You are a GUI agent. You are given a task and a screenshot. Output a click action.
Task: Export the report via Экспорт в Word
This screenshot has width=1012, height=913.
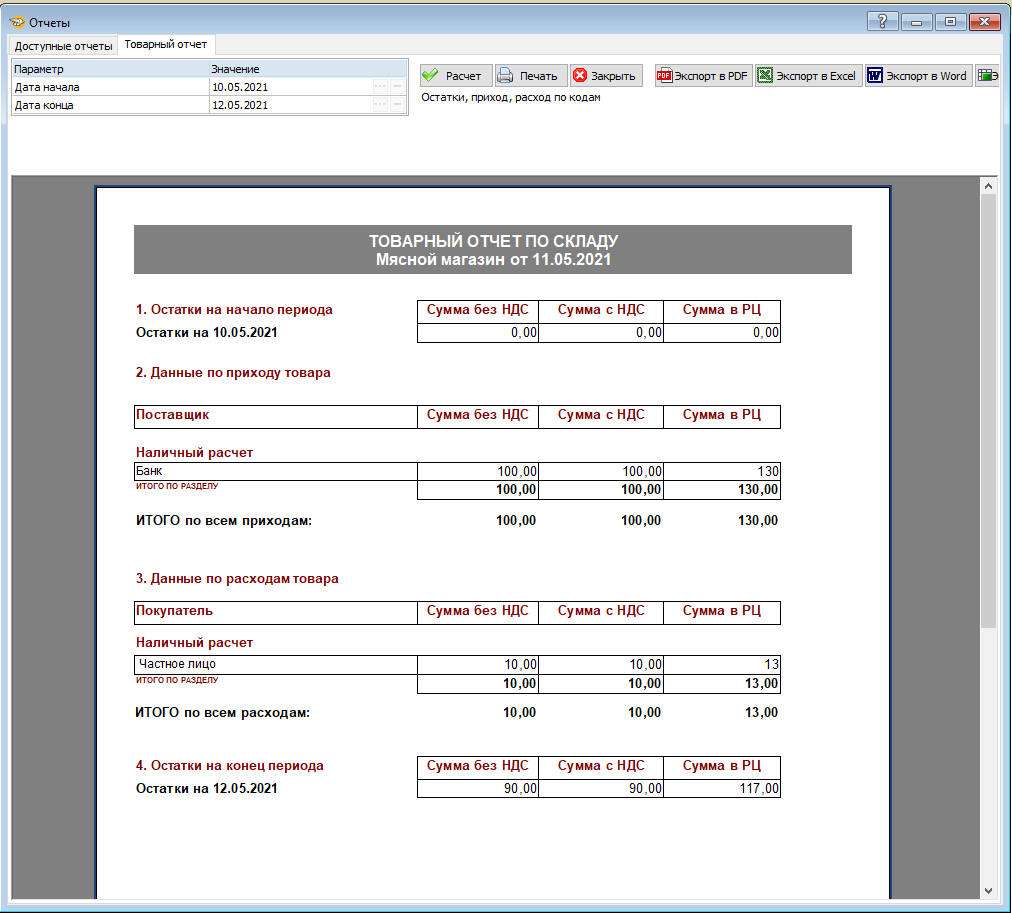[917, 76]
